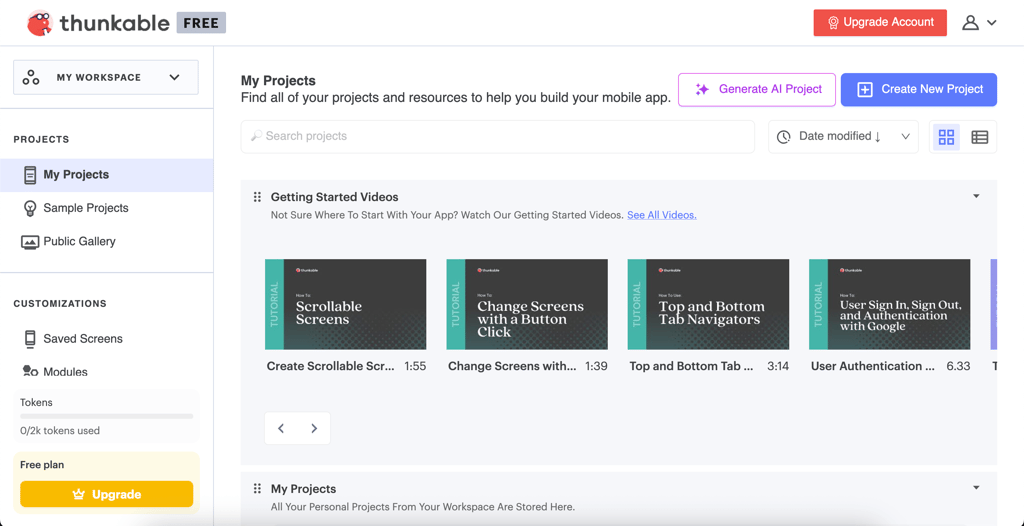Click the drag handle of My Projects section

[x=257, y=489]
